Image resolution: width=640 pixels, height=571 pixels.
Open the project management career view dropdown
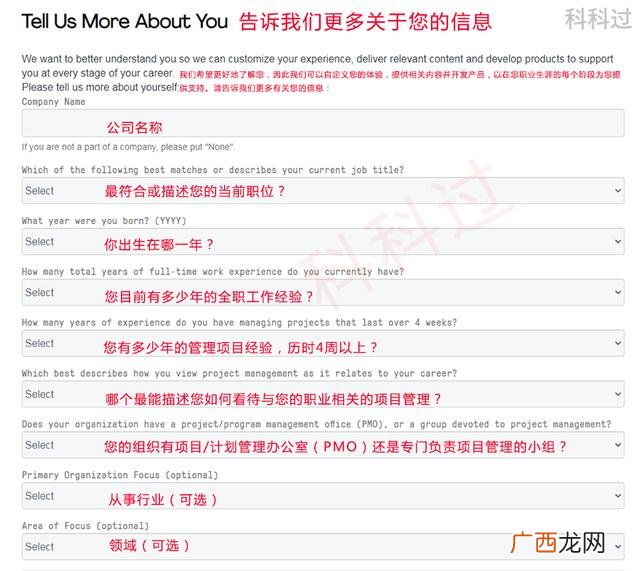[x=323, y=394]
